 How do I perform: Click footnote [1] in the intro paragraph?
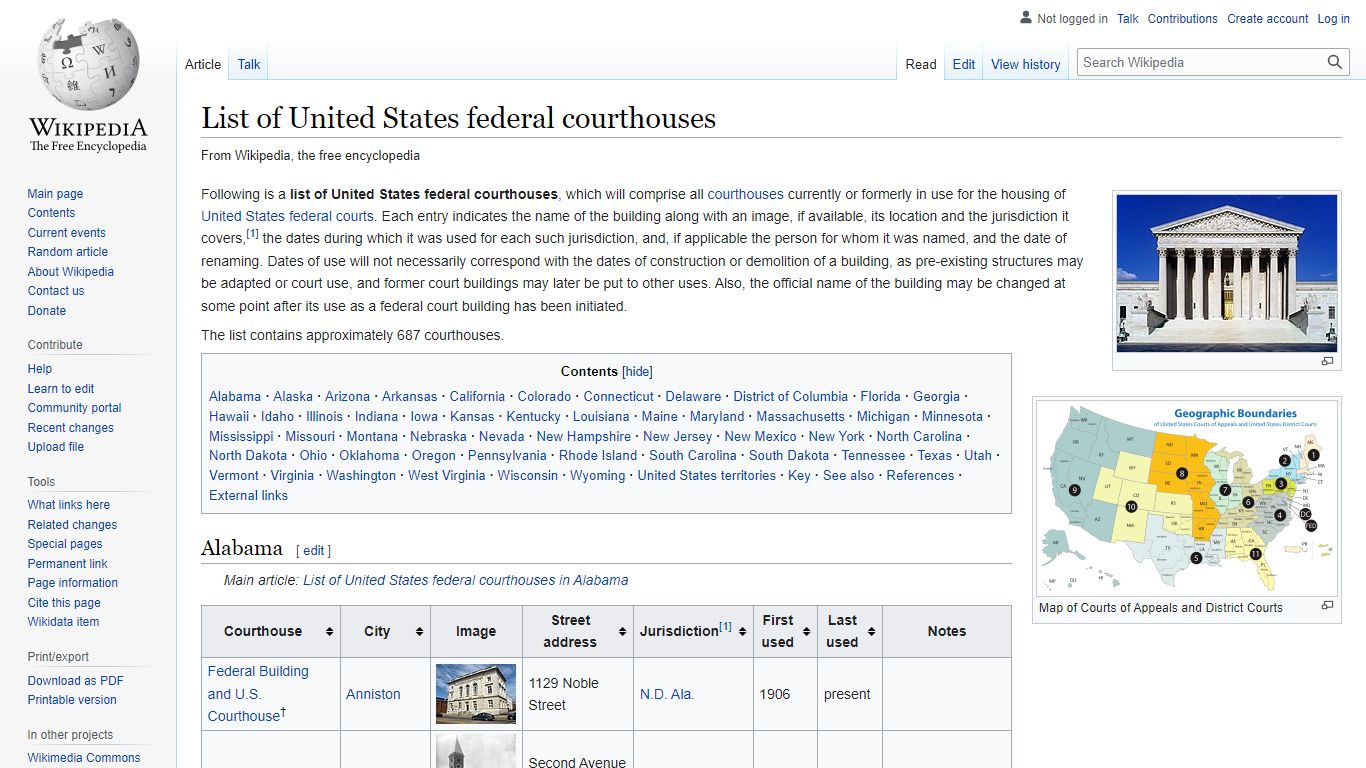click(253, 234)
